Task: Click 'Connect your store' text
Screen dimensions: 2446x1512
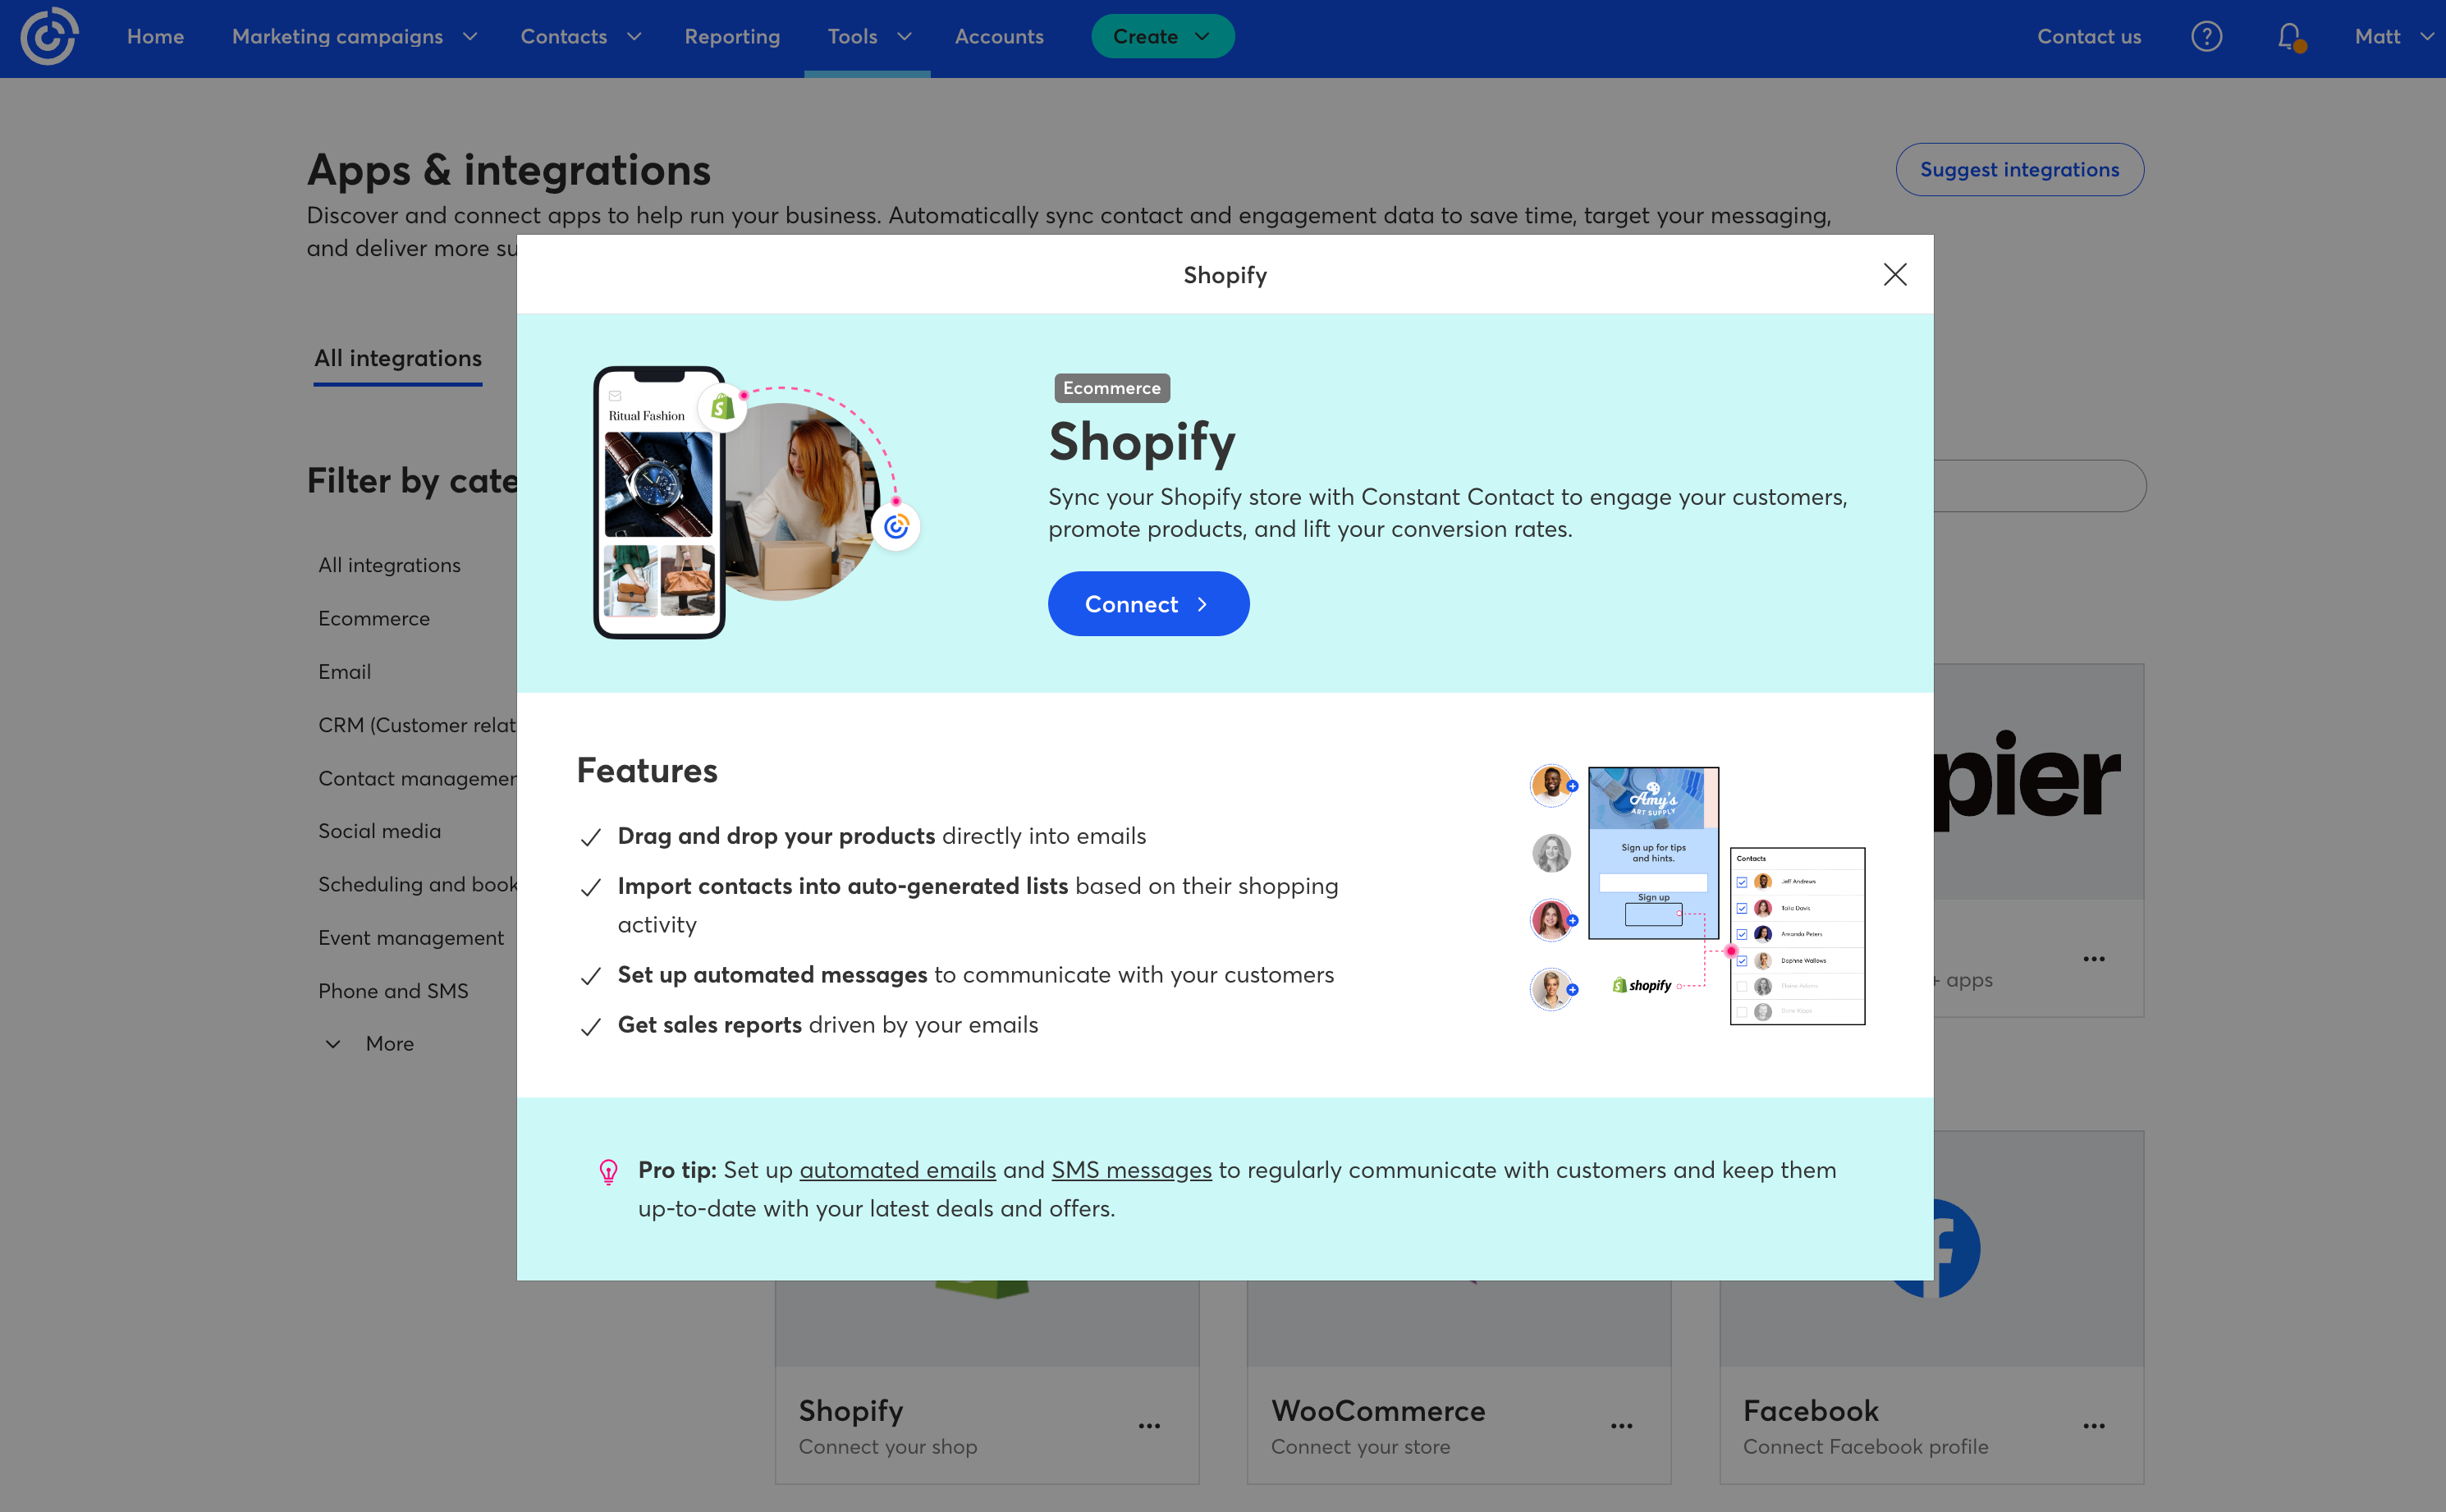Action: (1360, 1447)
